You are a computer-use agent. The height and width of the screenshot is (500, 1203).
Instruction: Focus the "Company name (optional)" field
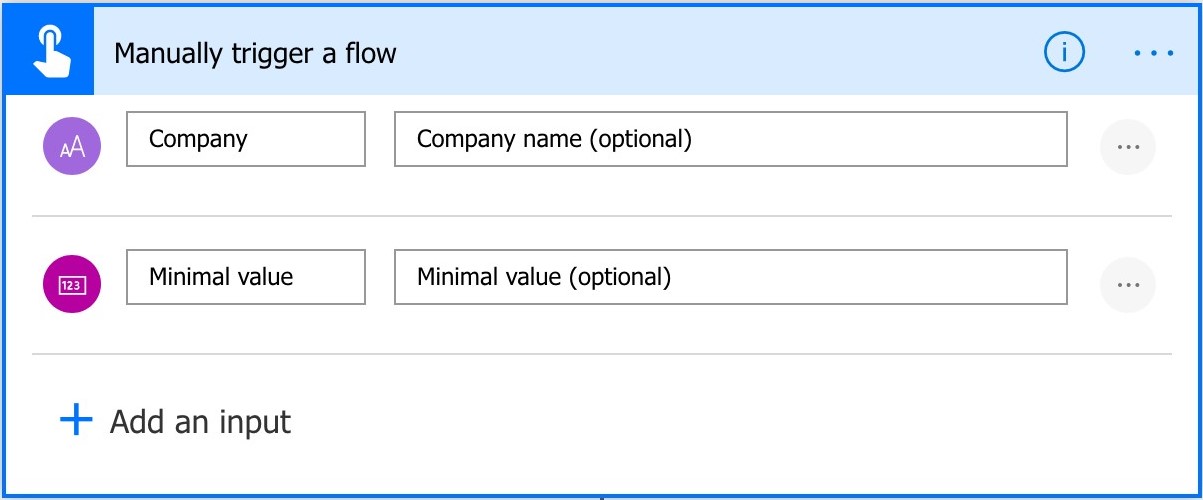[730, 139]
